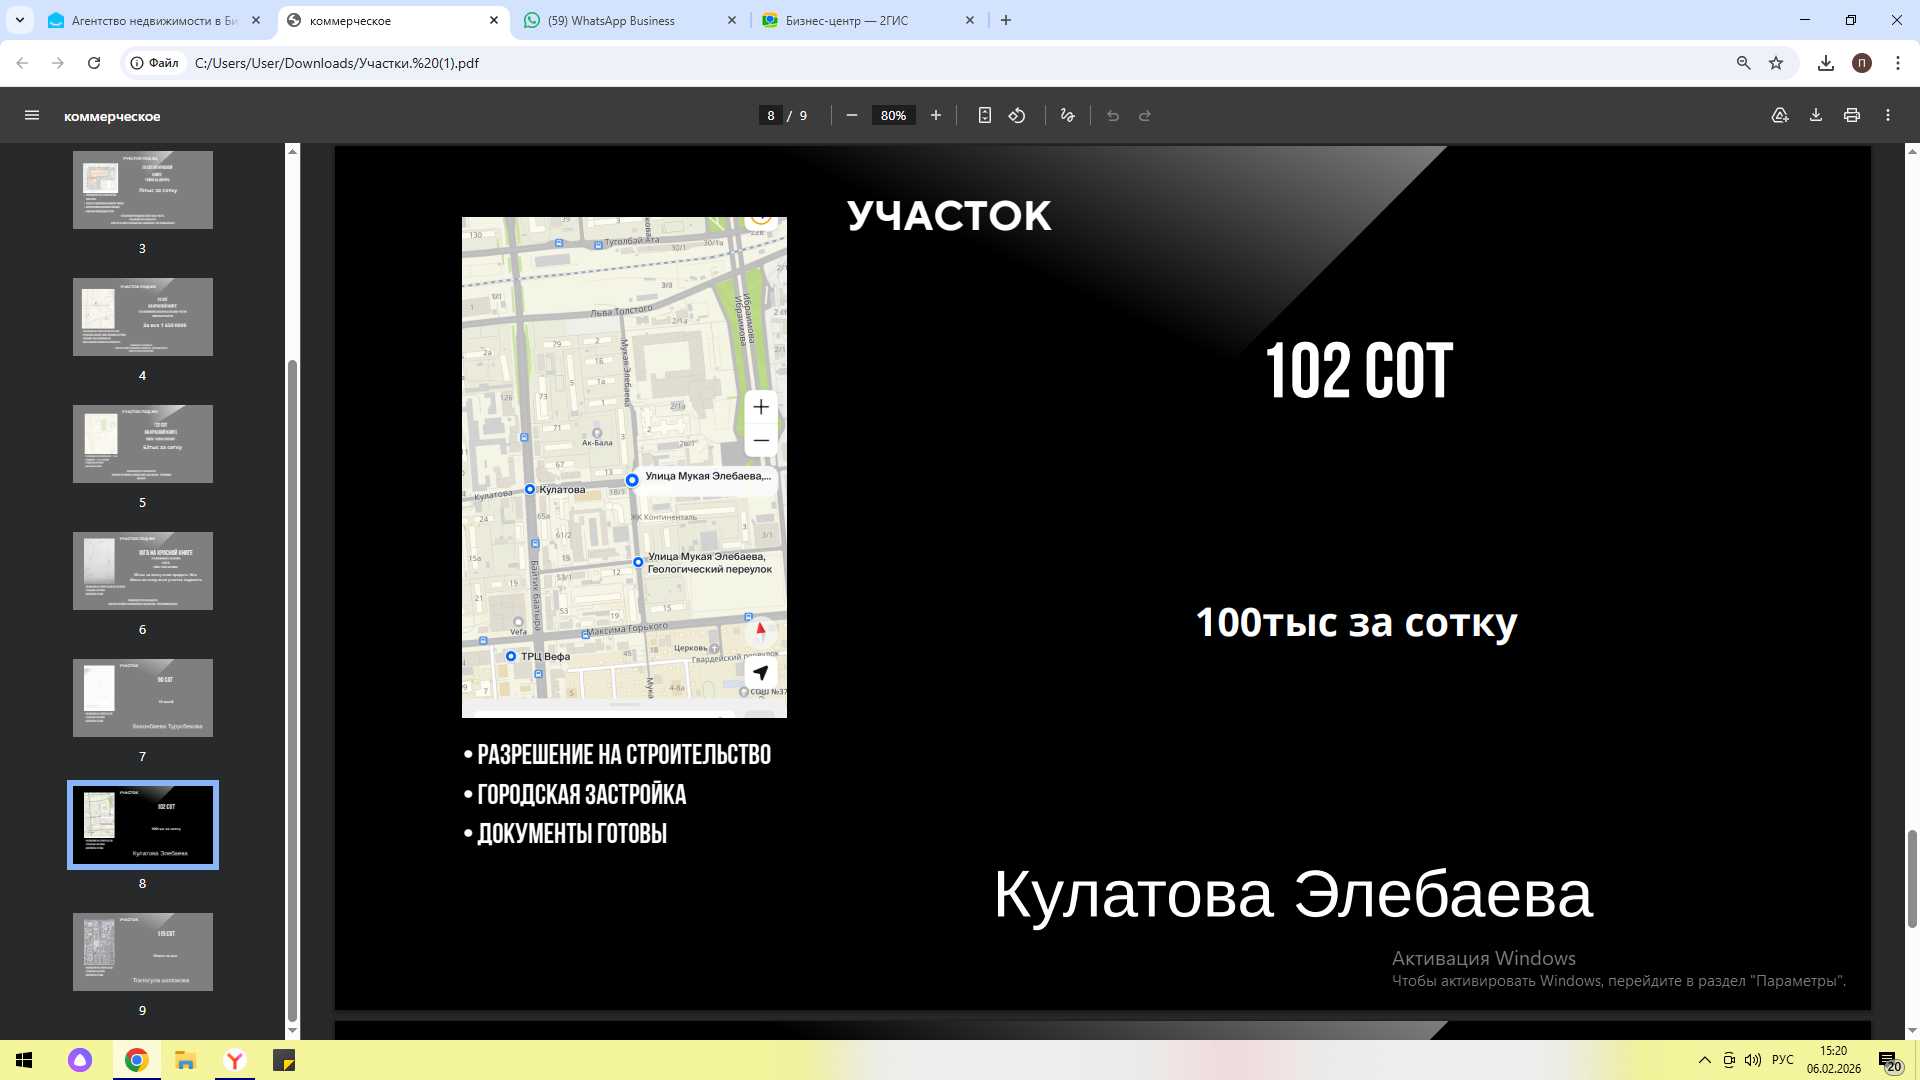Open the draw annotation tool
Screen dimensions: 1920x1080
[1068, 116]
